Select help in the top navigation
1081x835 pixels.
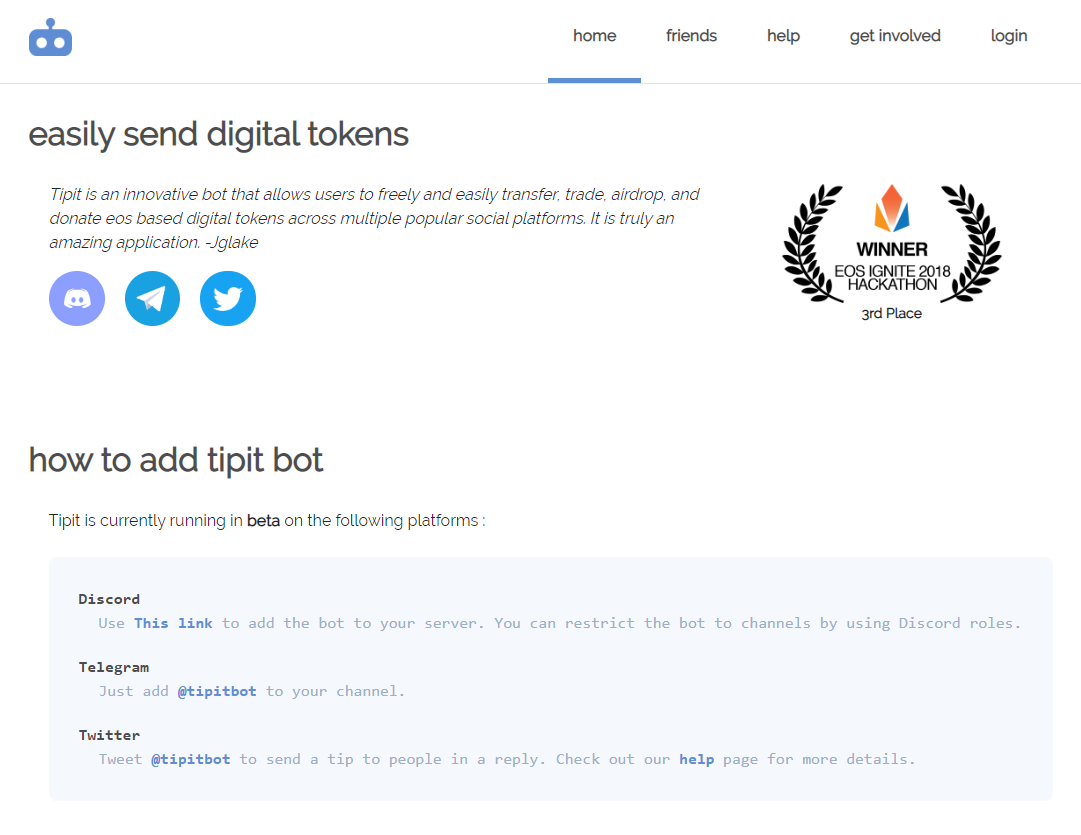click(783, 36)
